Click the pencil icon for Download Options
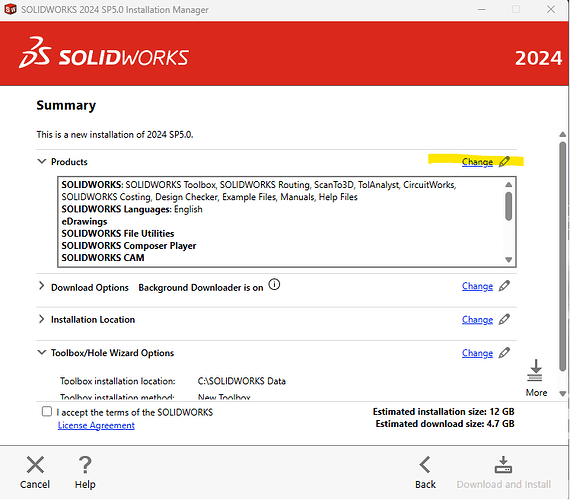This screenshot has width=570, height=500. [504, 286]
